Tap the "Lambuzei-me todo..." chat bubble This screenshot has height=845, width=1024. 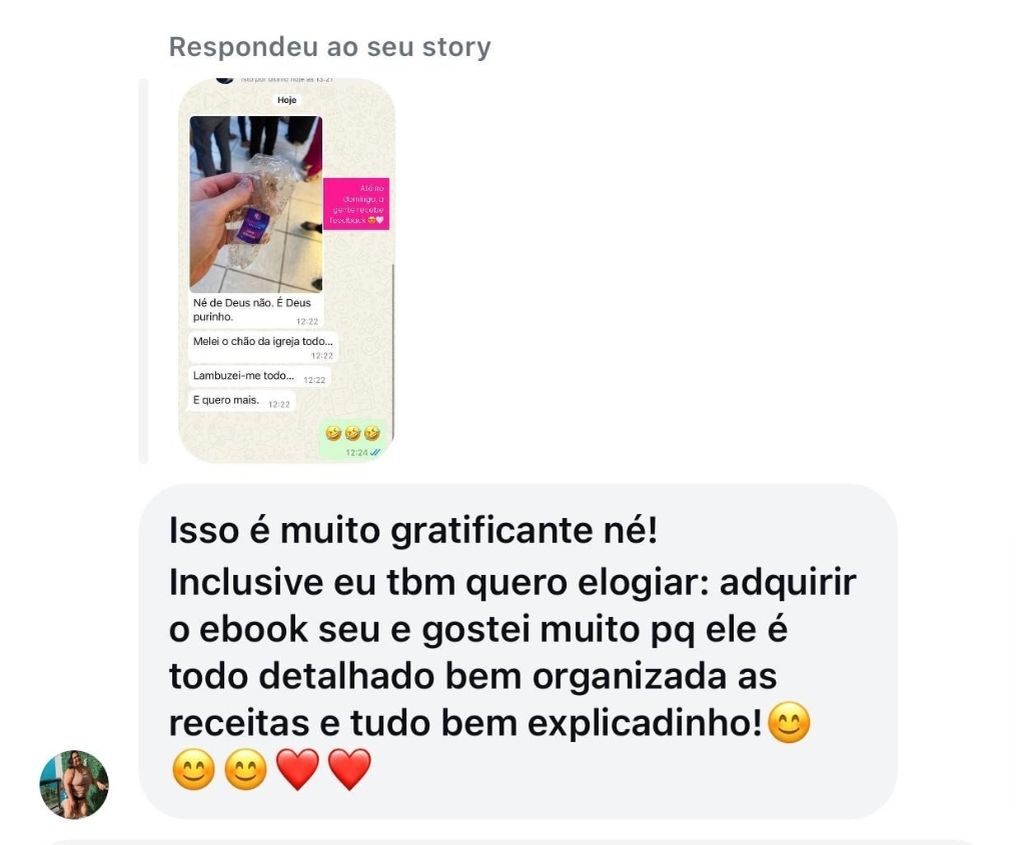coord(259,377)
